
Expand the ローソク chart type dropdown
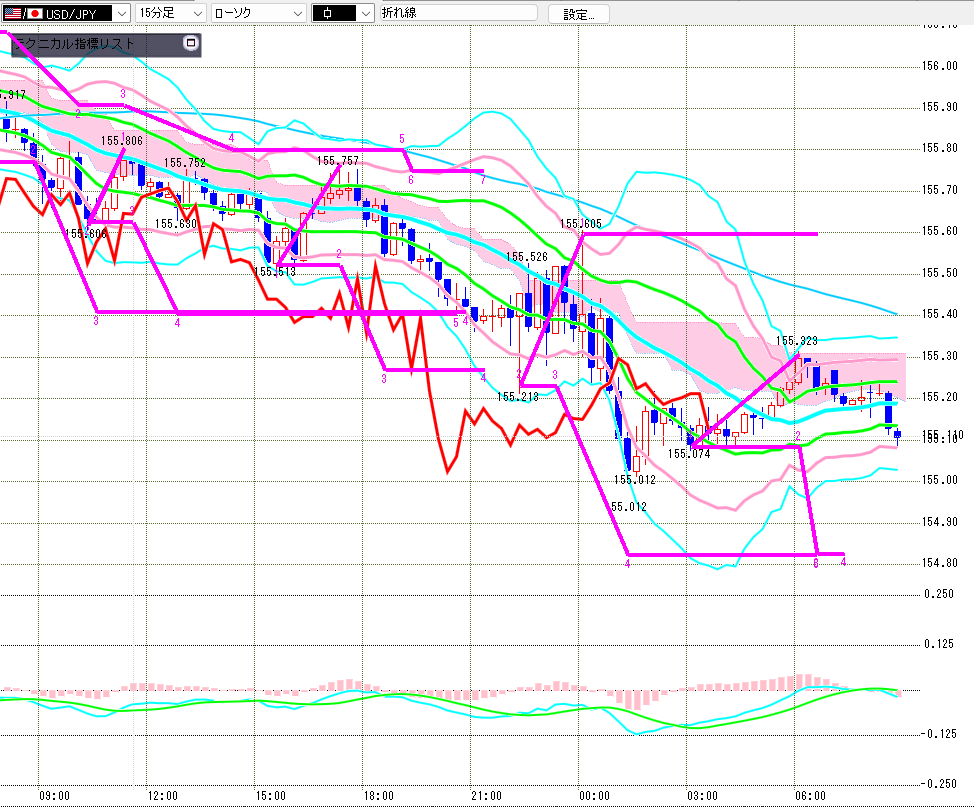(297, 13)
